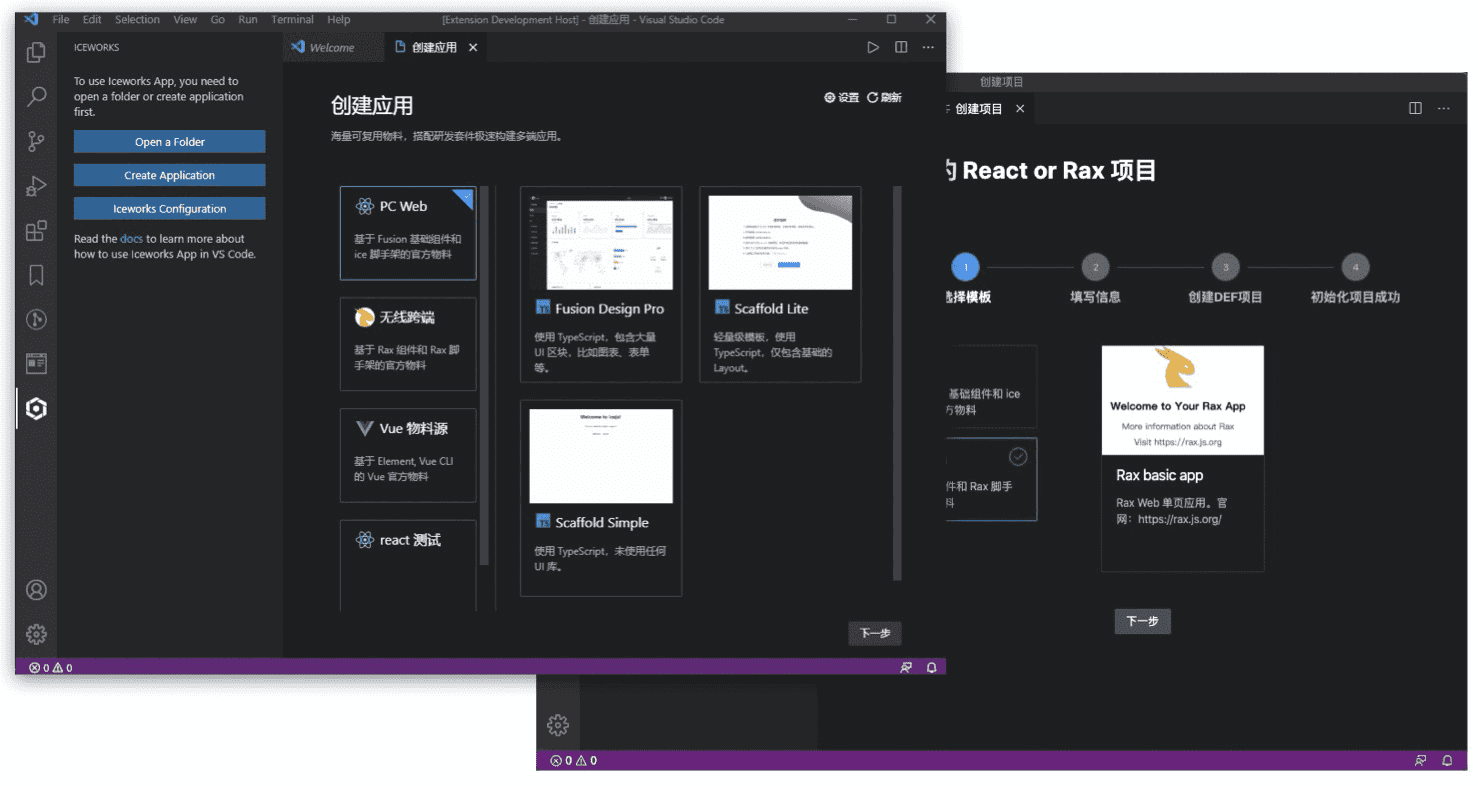Open the Edit menu

92,19
